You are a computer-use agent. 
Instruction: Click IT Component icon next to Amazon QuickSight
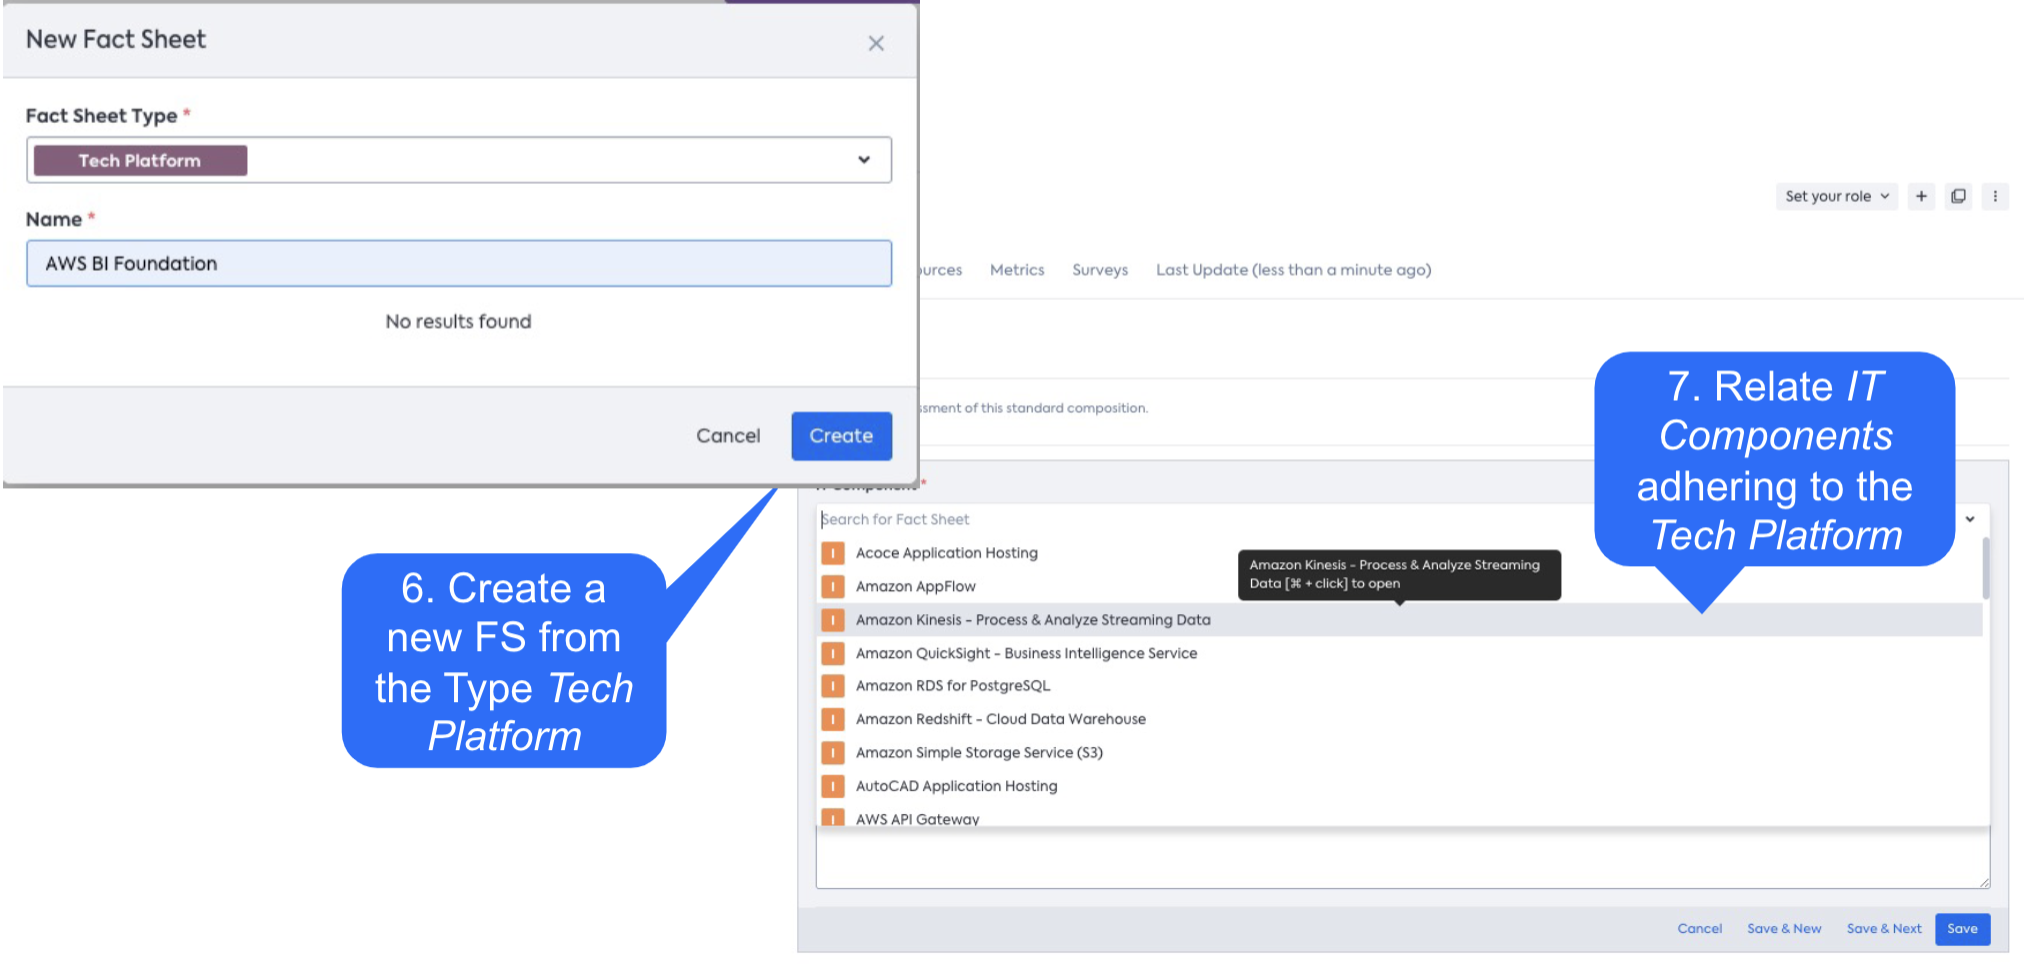(x=832, y=653)
